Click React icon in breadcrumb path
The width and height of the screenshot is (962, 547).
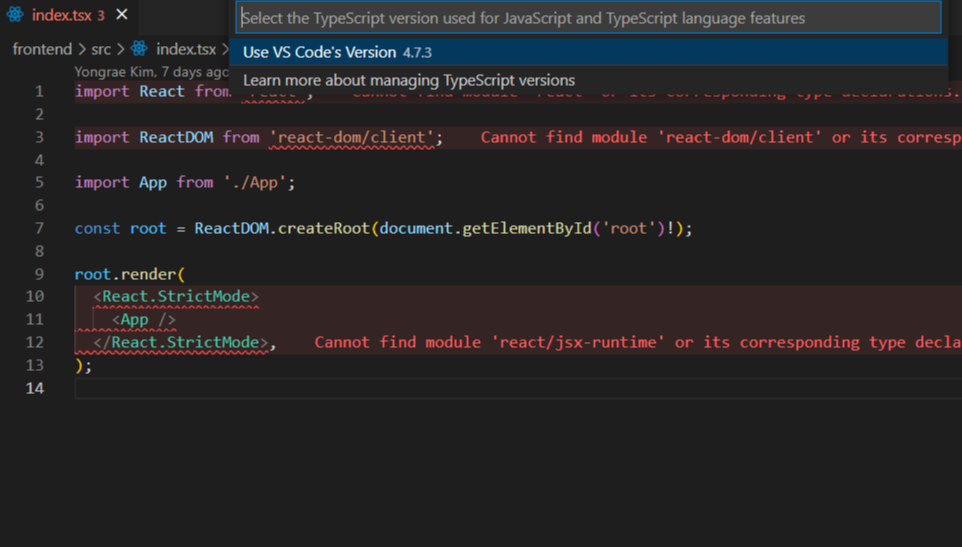[139, 48]
